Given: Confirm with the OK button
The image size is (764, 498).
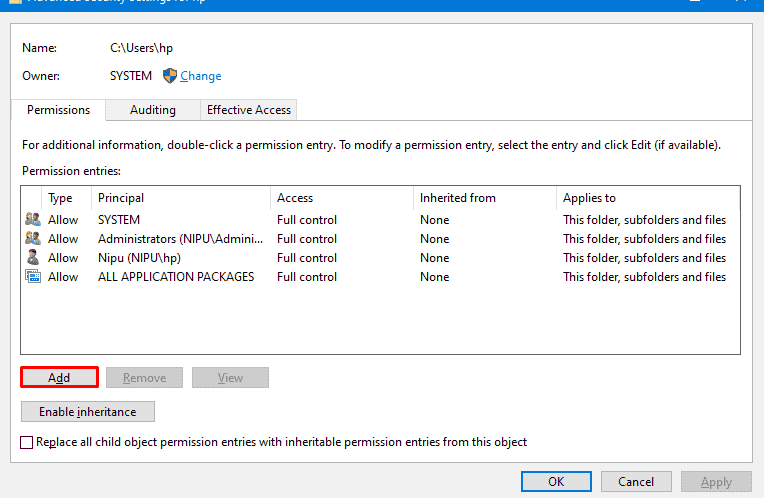Looking at the screenshot, I should pyautogui.click(x=556, y=481).
